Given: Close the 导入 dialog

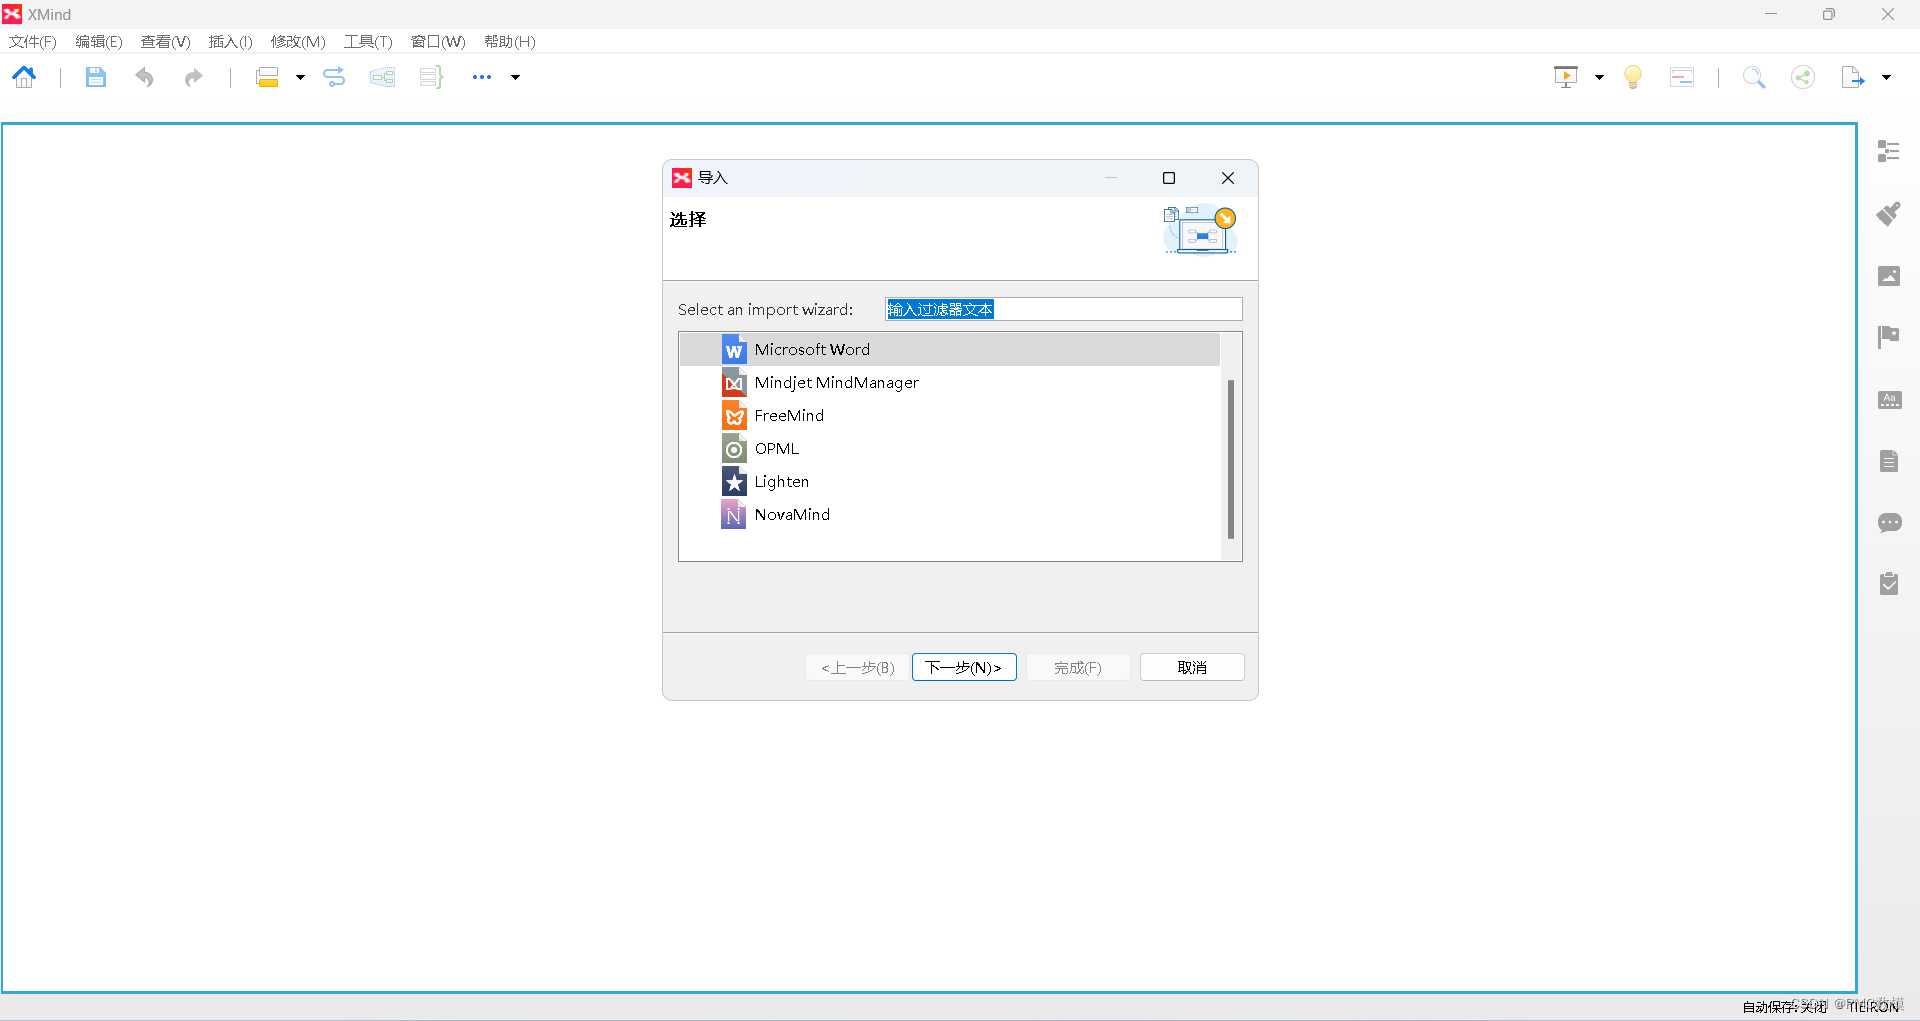Looking at the screenshot, I should [1228, 178].
